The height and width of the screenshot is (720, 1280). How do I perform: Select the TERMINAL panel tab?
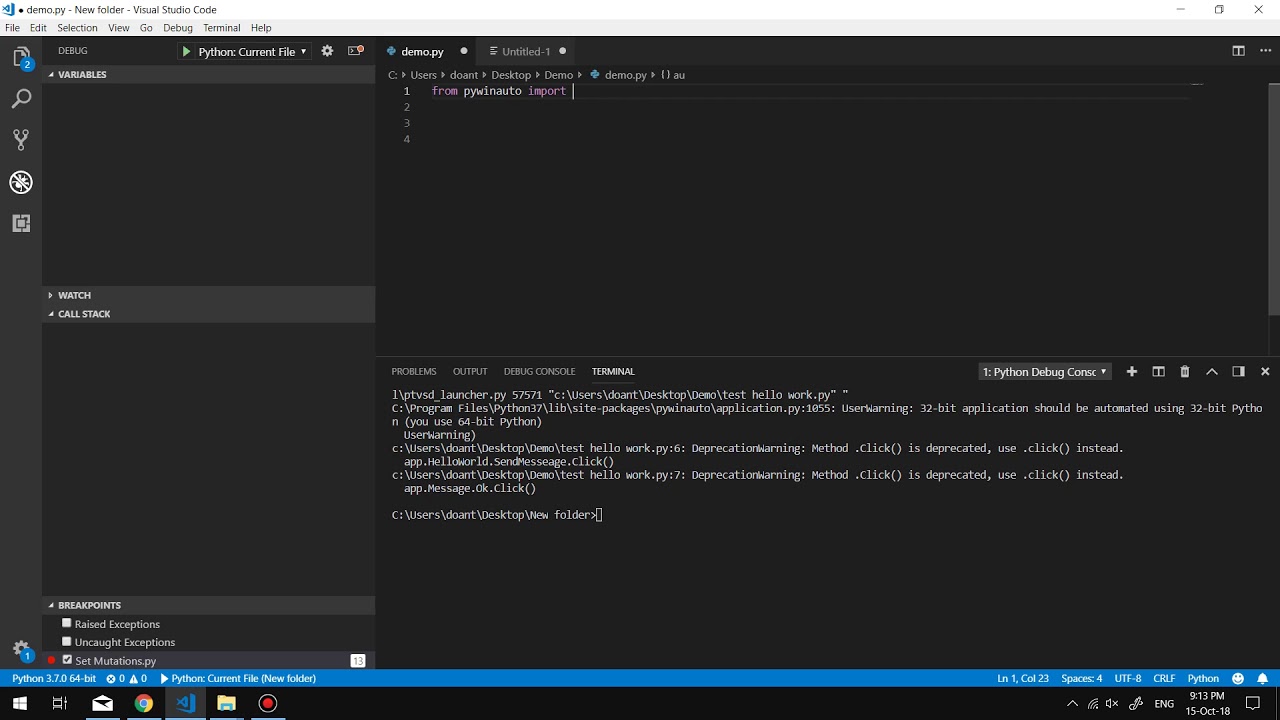613,371
